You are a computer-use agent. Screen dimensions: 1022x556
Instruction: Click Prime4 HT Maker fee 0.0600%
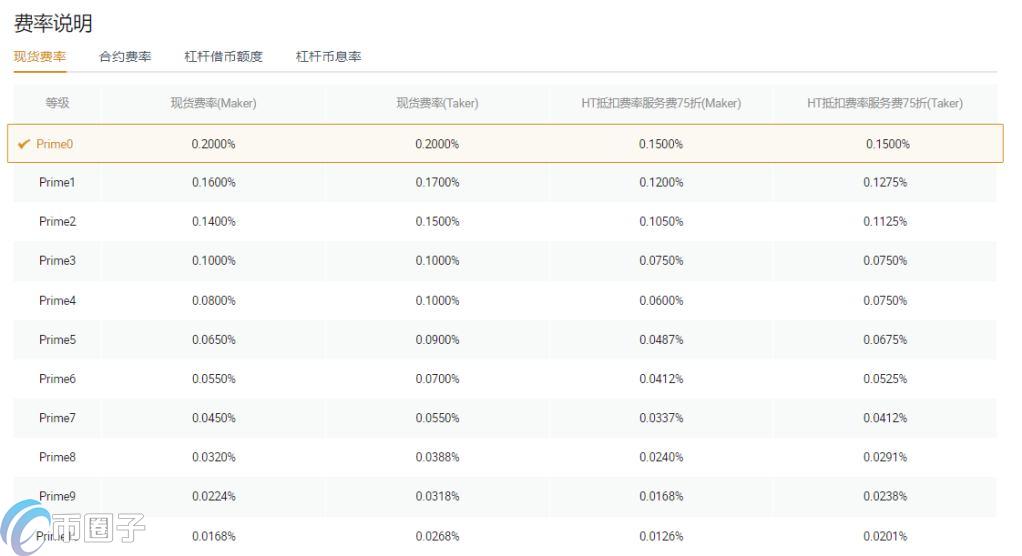coord(661,300)
